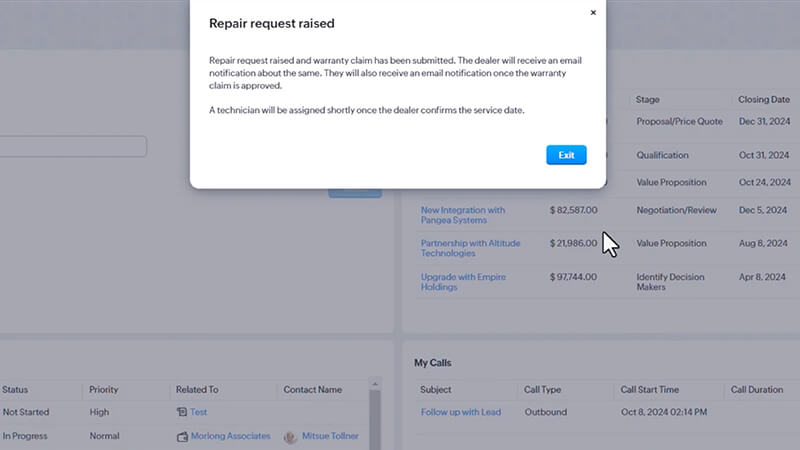Click the Related To column header
Image resolution: width=800 pixels, height=450 pixels.
197,389
